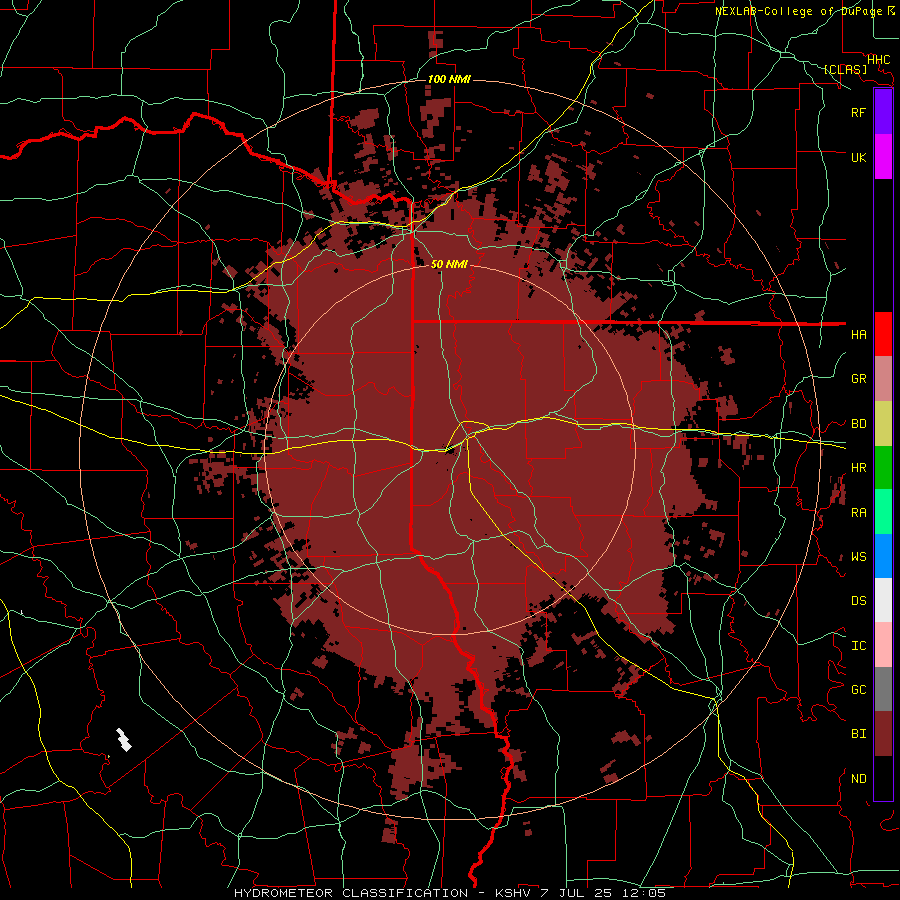
Task: Click the magenta UK legend color swatch
Action: (883, 157)
